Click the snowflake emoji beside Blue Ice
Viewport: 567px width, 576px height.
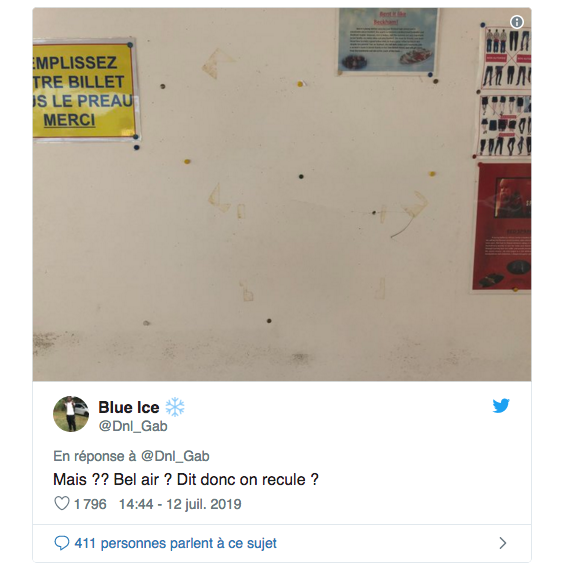pos(175,407)
